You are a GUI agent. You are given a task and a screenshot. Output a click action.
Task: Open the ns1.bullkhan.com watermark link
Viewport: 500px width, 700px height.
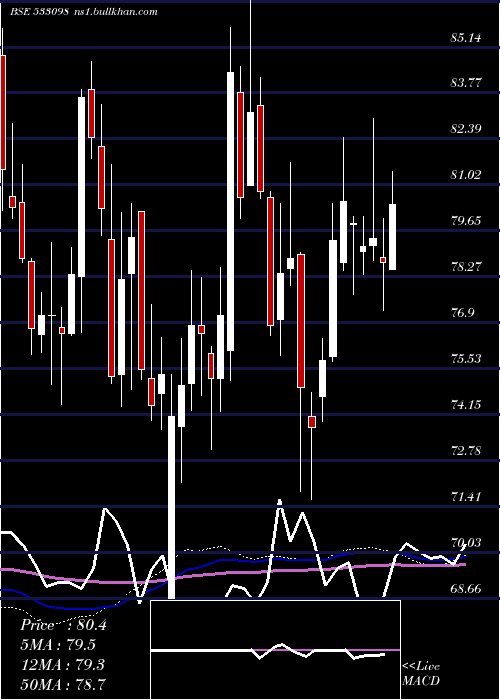pos(114,12)
